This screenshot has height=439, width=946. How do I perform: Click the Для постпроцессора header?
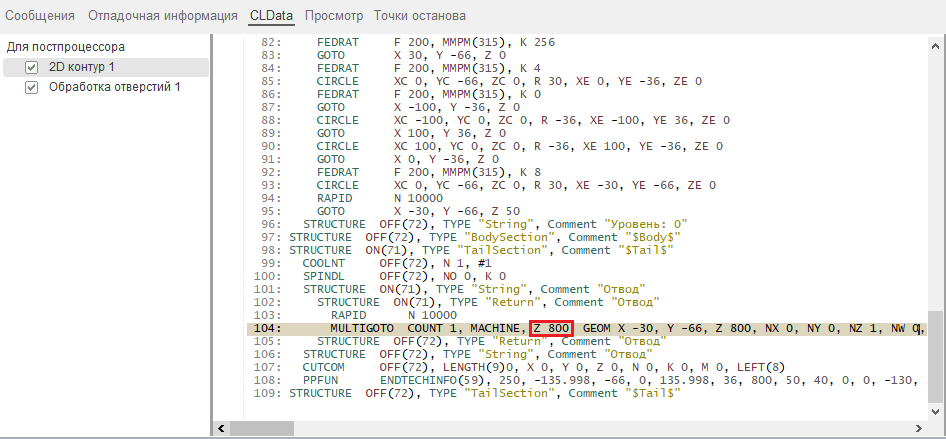(x=65, y=47)
